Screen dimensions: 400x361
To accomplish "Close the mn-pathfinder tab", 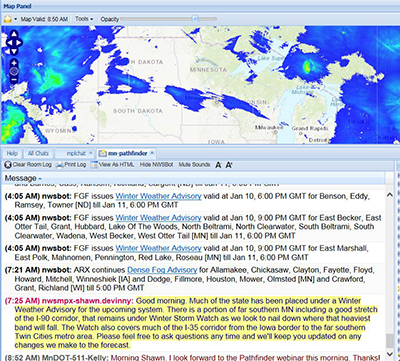I will pos(152,153).
